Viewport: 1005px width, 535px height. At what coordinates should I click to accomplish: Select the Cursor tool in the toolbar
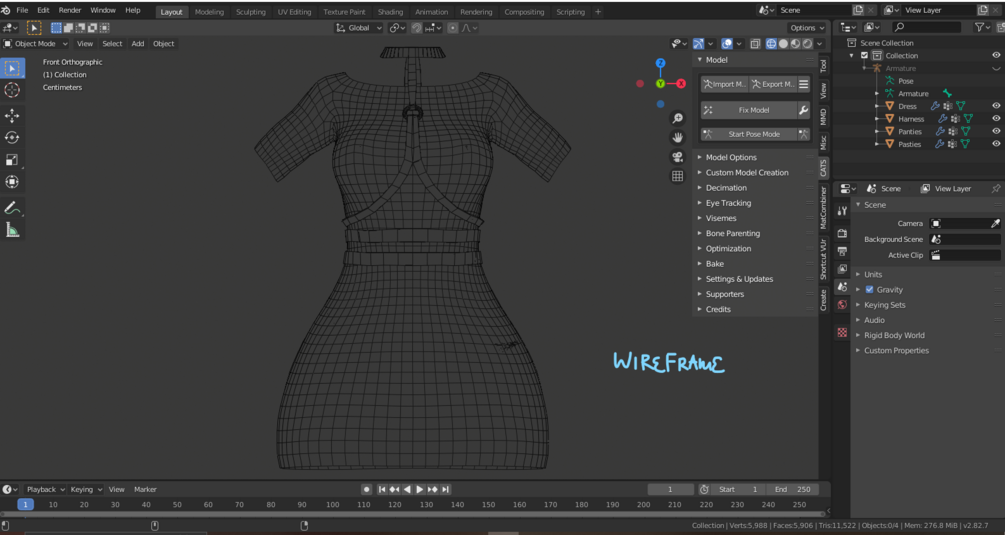click(x=12, y=90)
